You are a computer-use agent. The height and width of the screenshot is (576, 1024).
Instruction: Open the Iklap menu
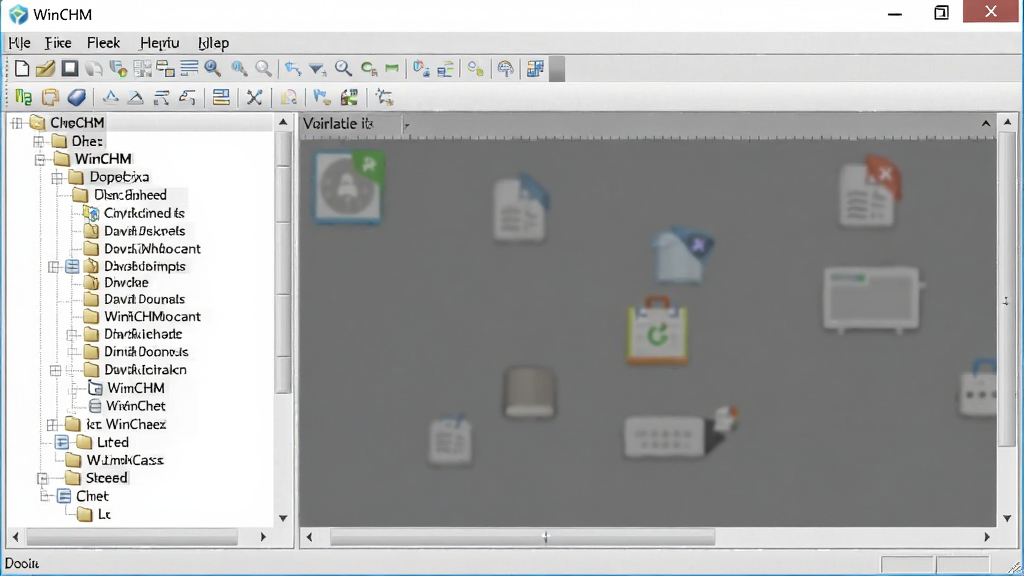[x=214, y=43]
